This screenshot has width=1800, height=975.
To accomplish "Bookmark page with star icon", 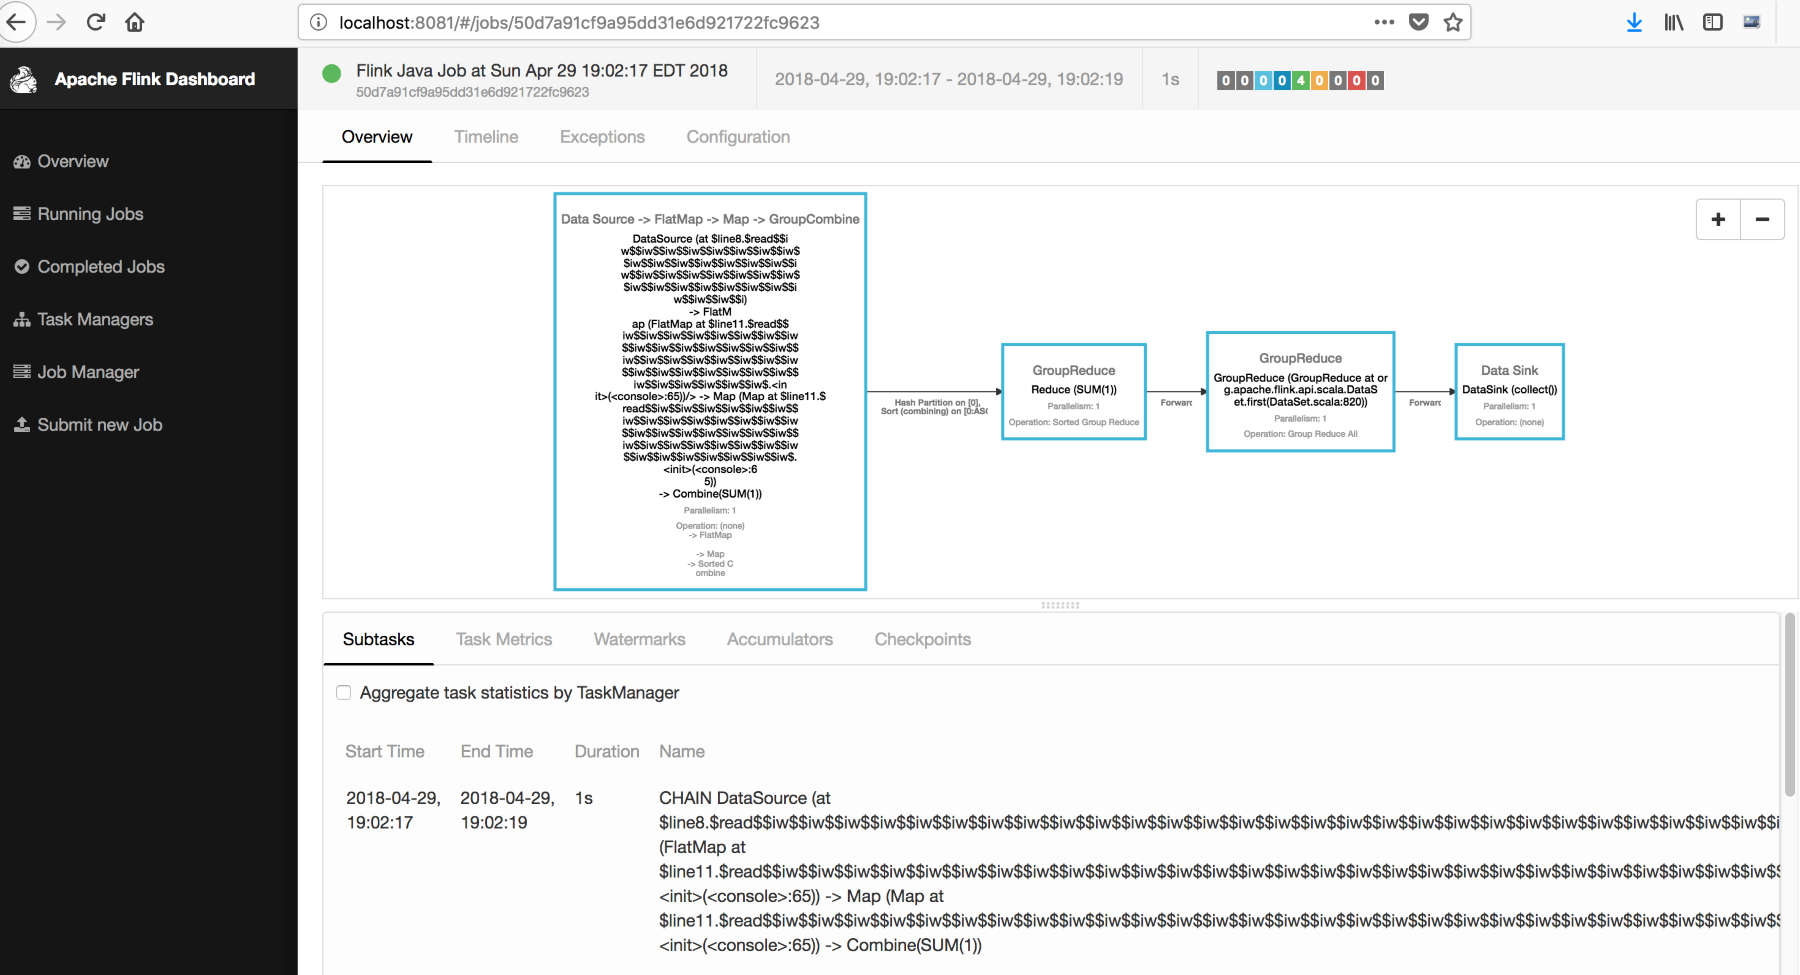I will (x=1453, y=22).
